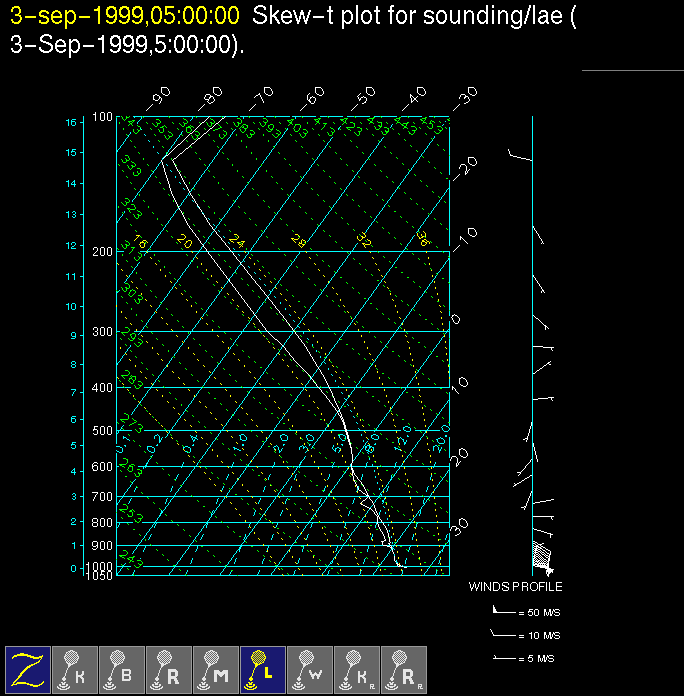Select the first K sounding station icon

click(75, 669)
